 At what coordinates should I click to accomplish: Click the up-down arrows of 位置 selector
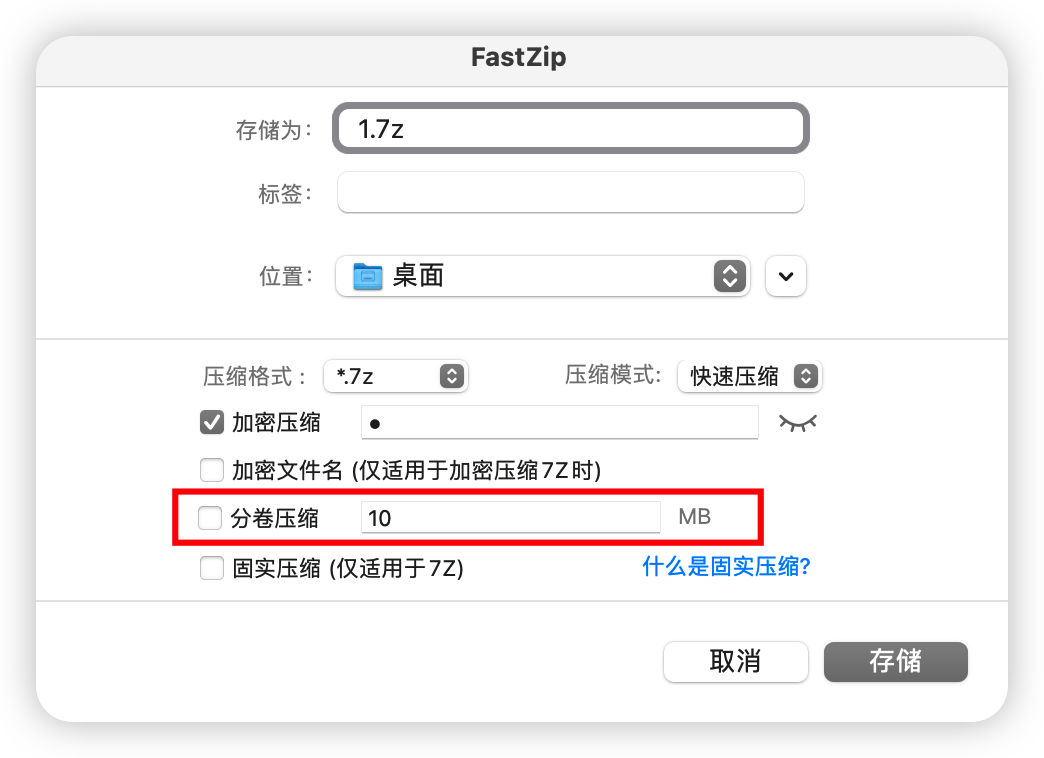pyautogui.click(x=730, y=276)
